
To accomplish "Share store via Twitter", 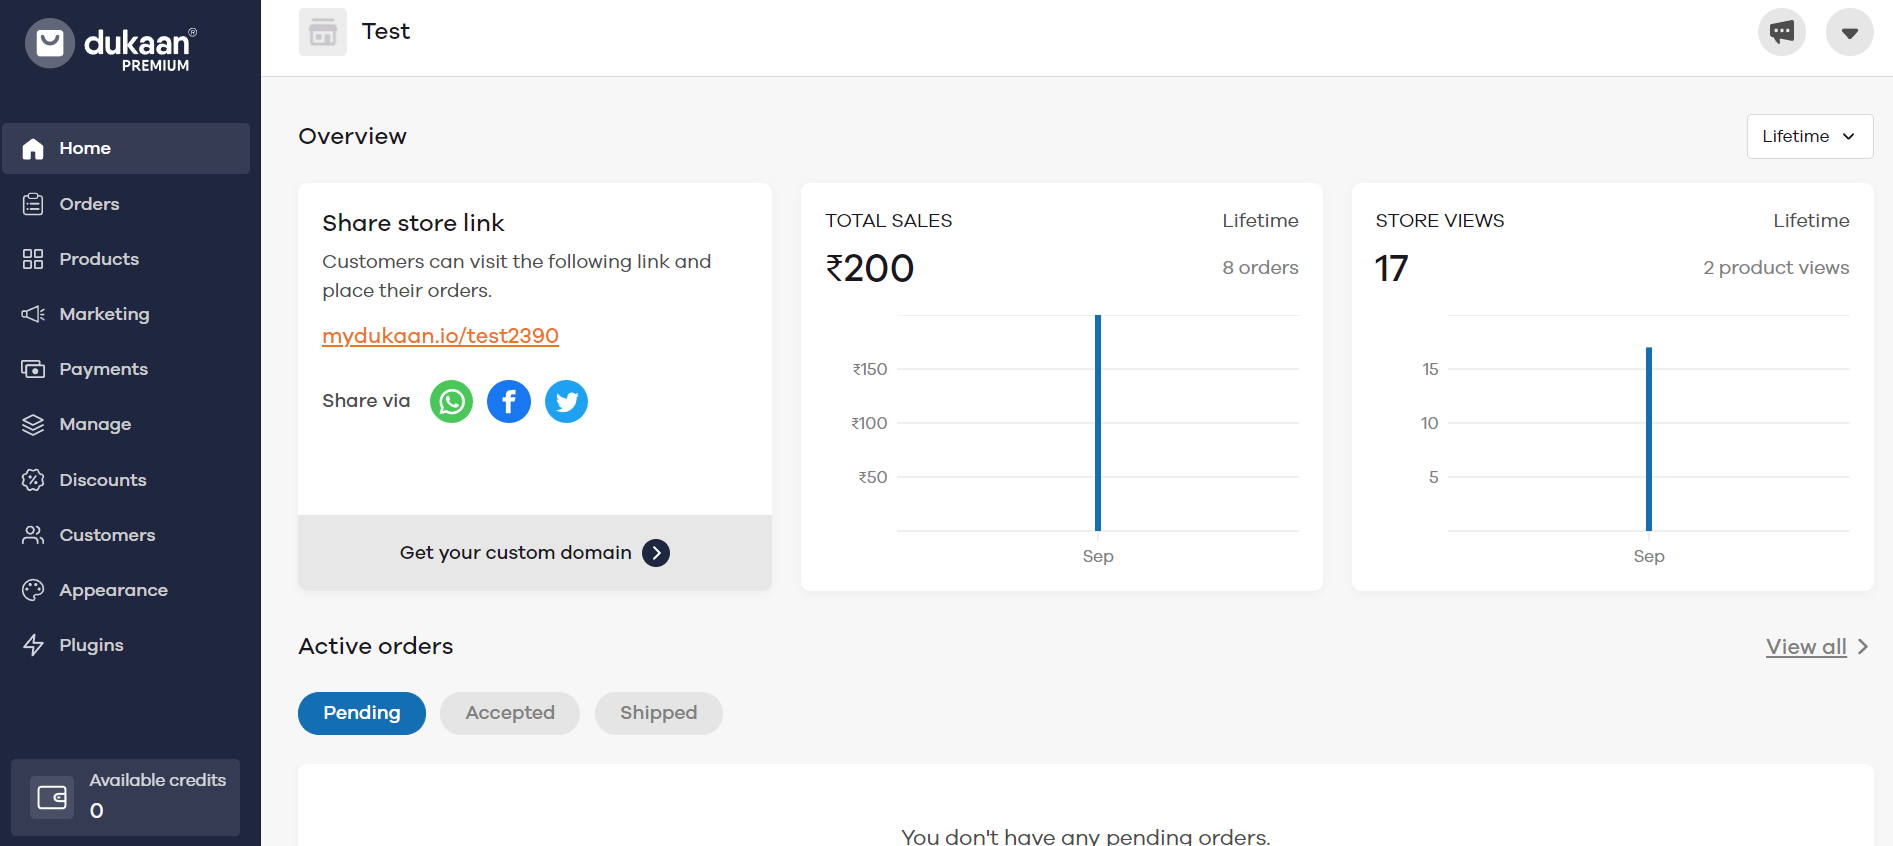I will (x=566, y=401).
